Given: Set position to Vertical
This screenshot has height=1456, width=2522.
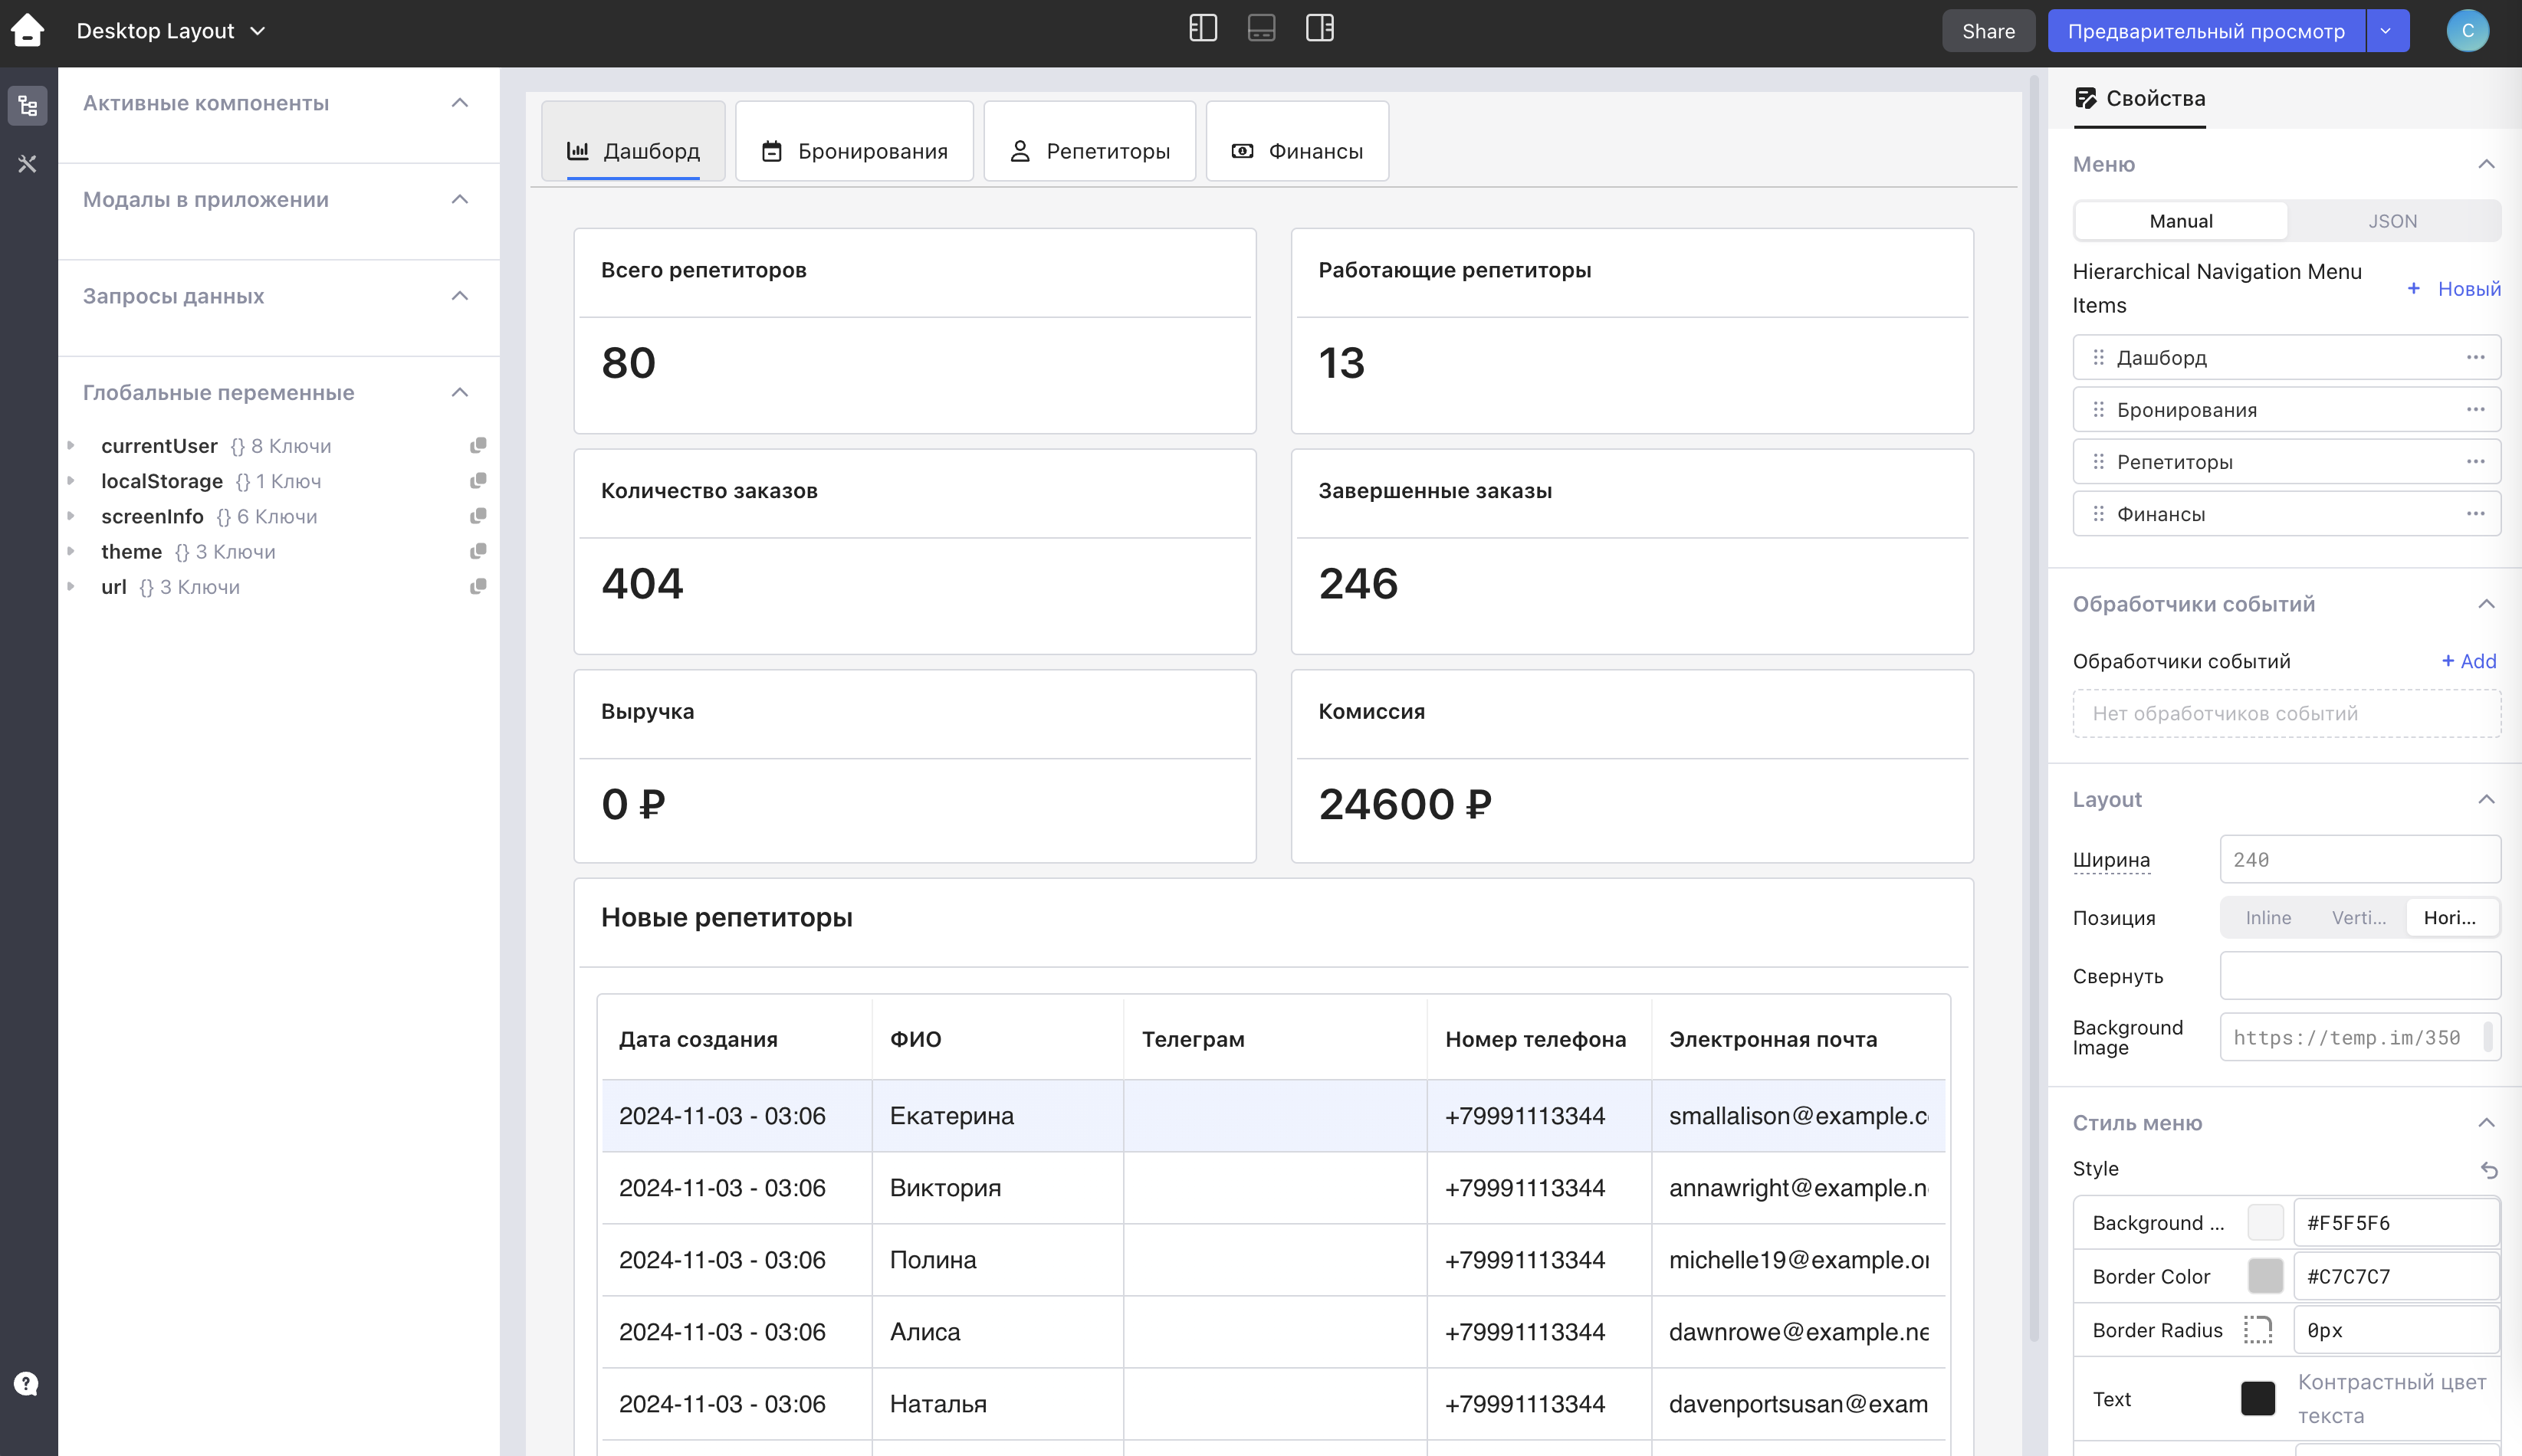Looking at the screenshot, I should point(2358,917).
